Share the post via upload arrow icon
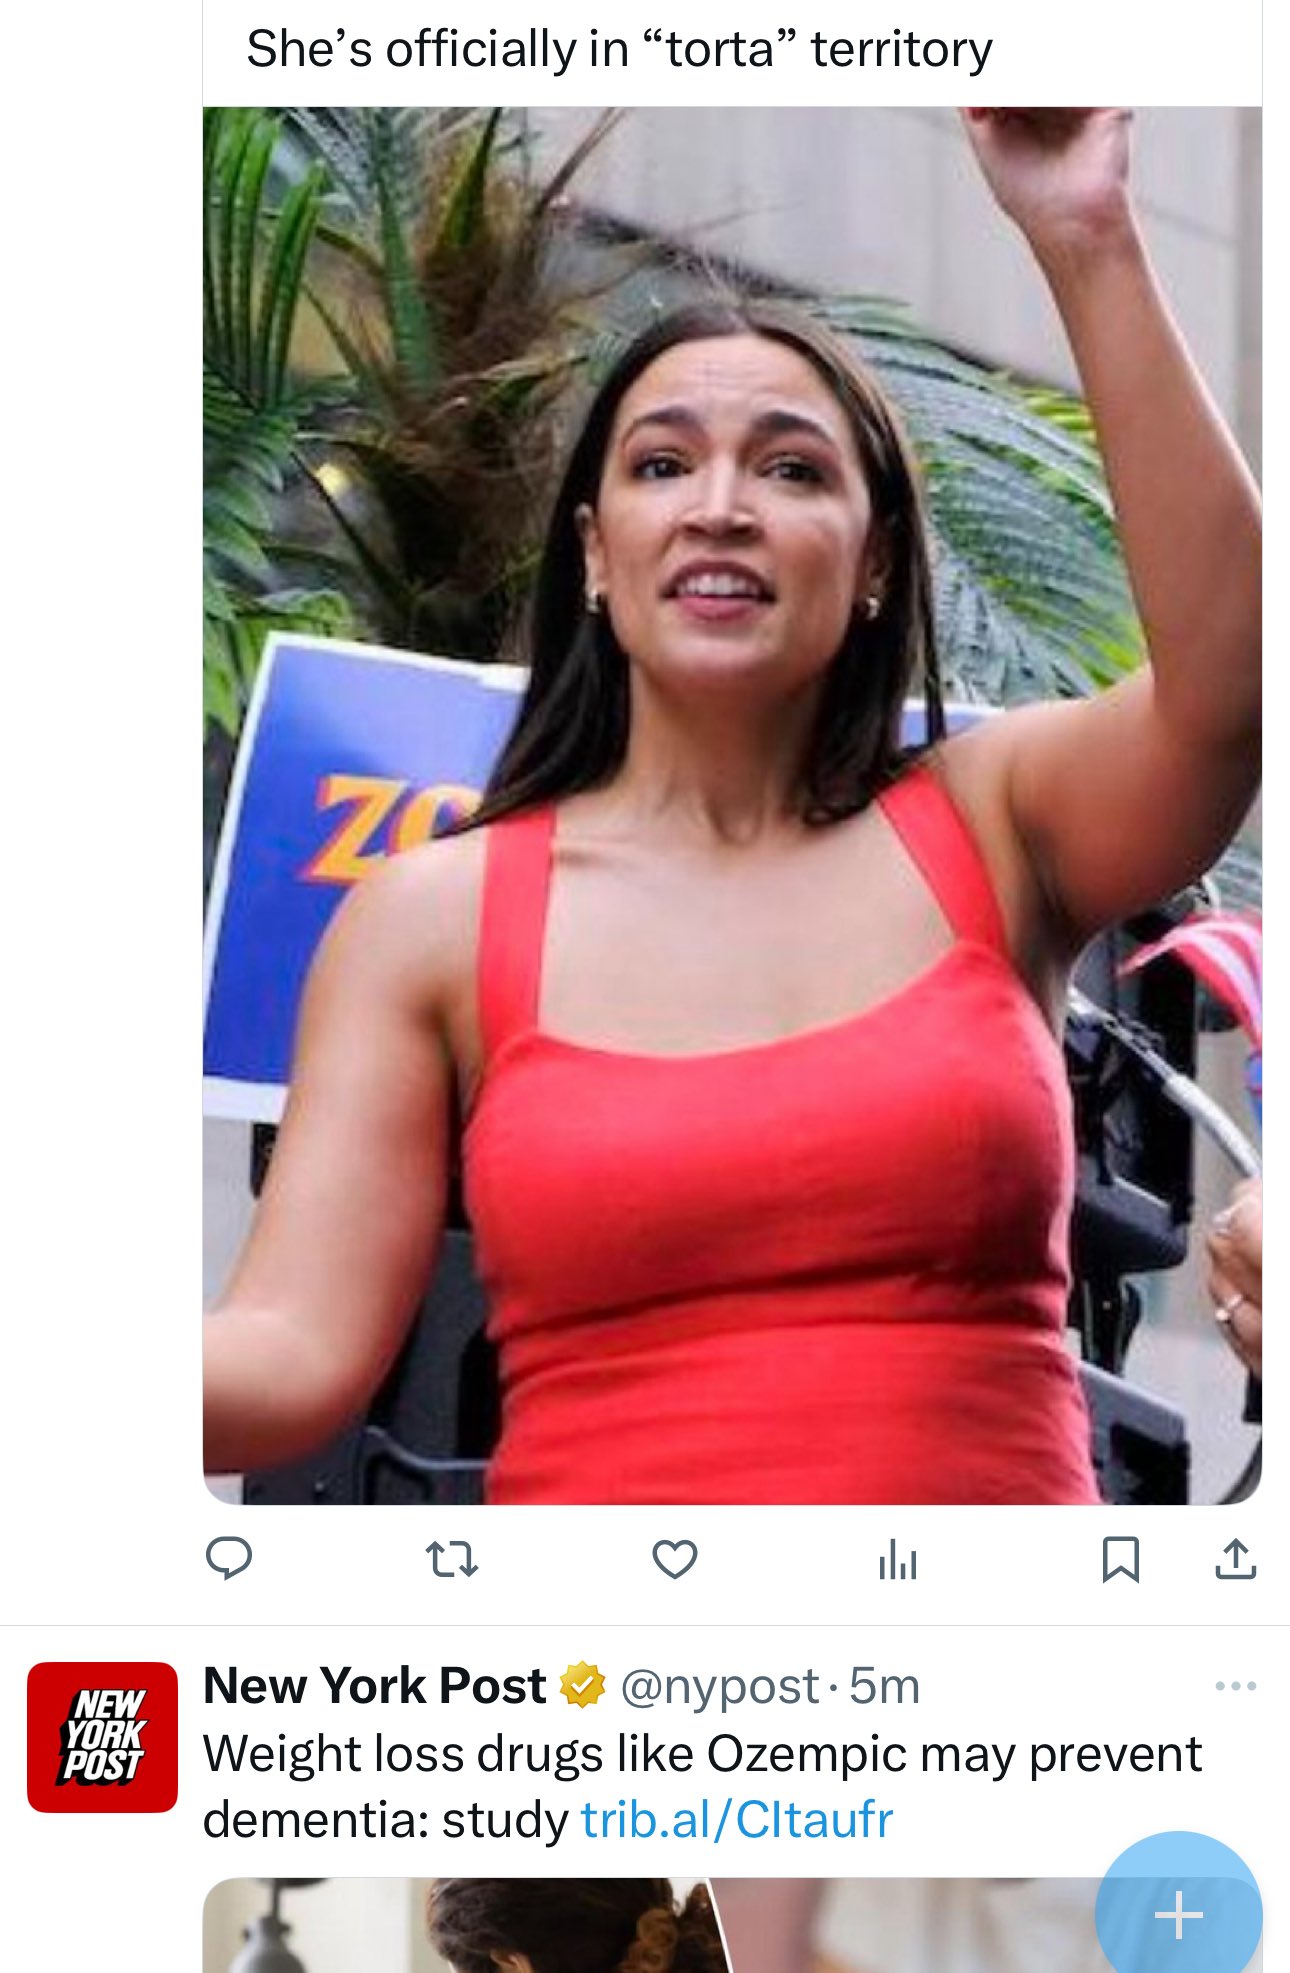Viewport: 1290px width, 1973px height. click(1236, 1558)
